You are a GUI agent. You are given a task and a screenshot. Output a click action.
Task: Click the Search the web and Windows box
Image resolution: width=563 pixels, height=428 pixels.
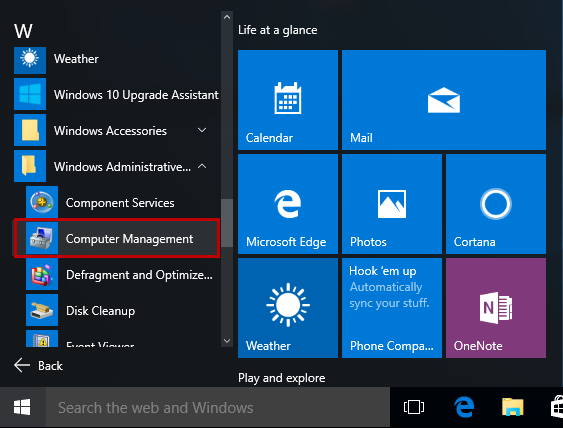point(218,408)
